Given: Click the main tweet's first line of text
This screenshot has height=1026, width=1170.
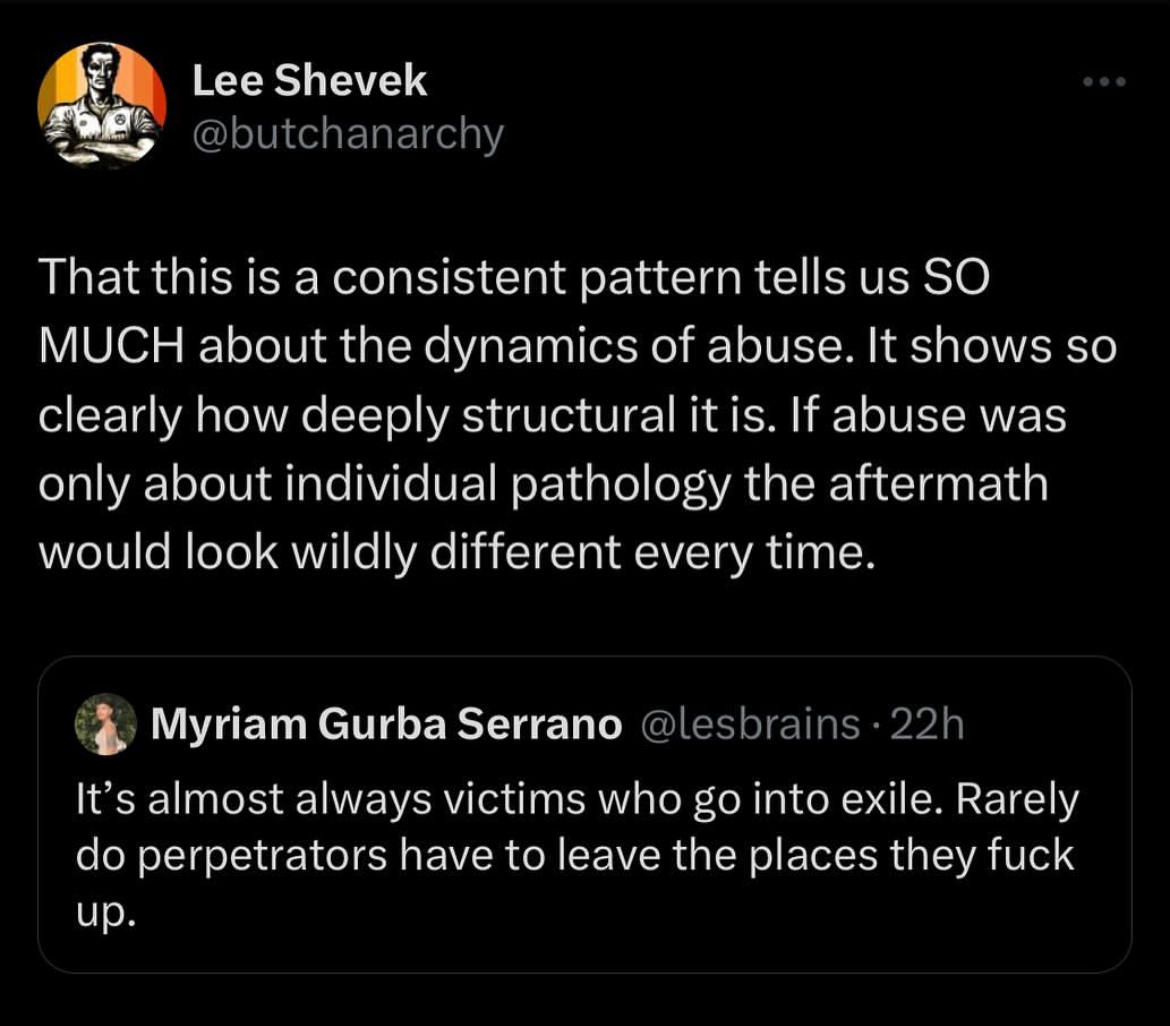Looking at the screenshot, I should 512,281.
